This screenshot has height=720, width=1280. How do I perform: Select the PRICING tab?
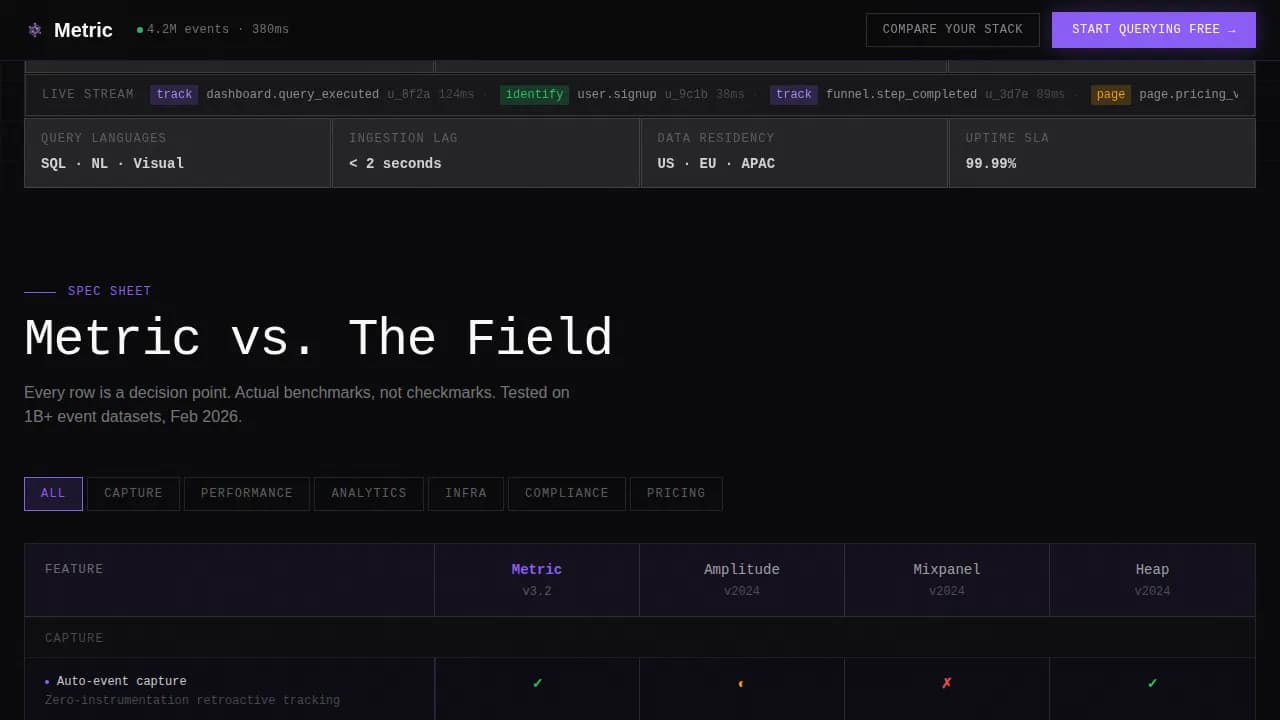click(675, 493)
